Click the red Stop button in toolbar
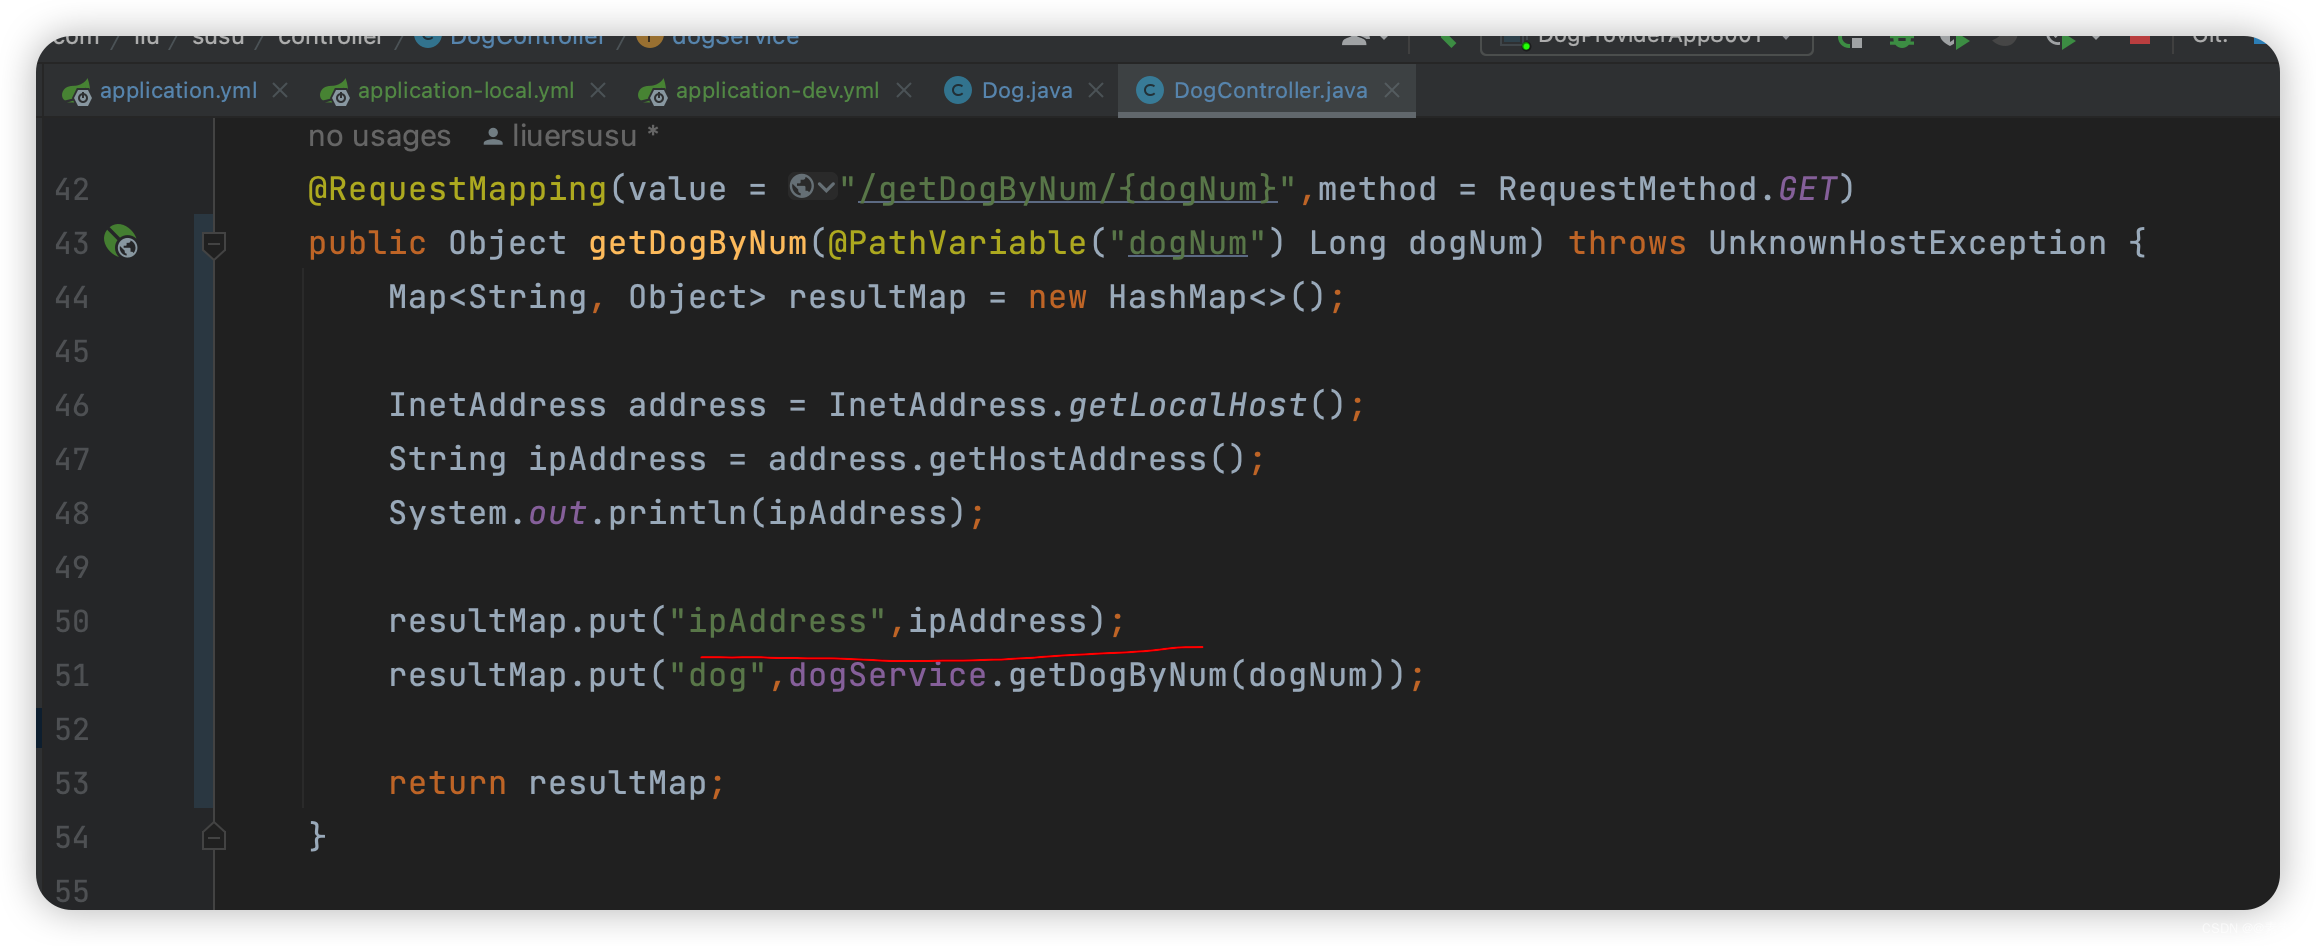 pos(2140,39)
